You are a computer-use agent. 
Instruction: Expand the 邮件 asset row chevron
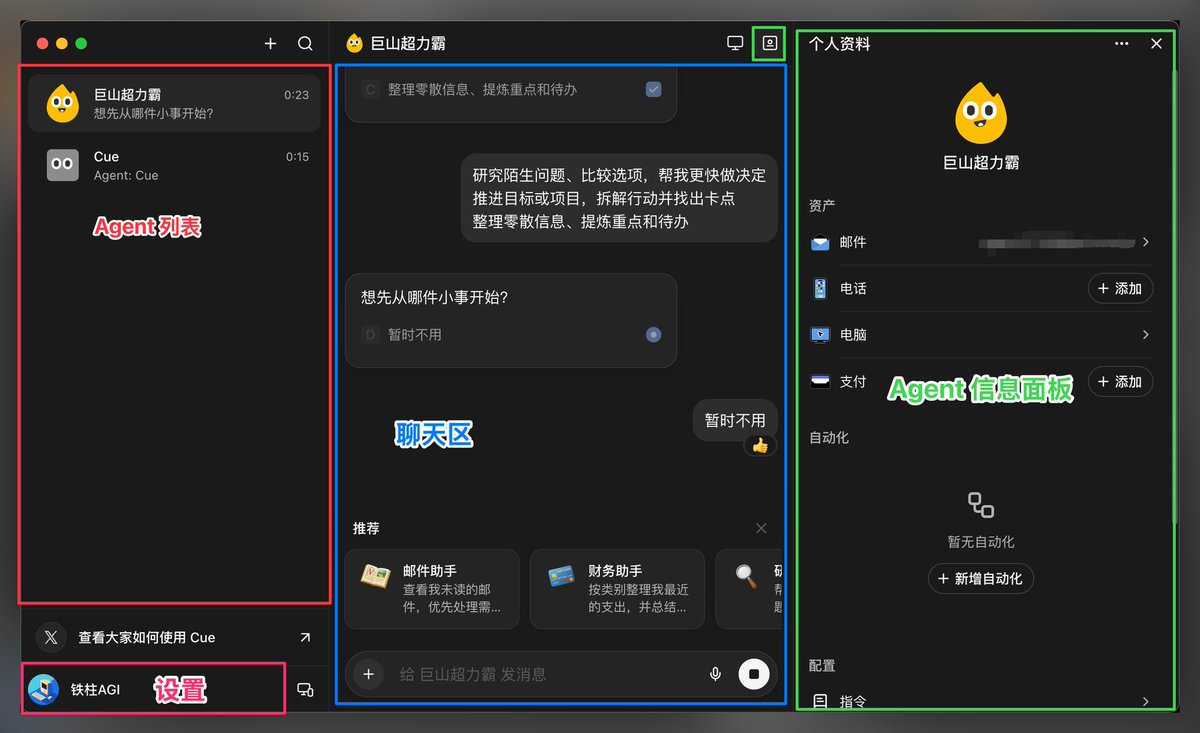(x=1145, y=242)
